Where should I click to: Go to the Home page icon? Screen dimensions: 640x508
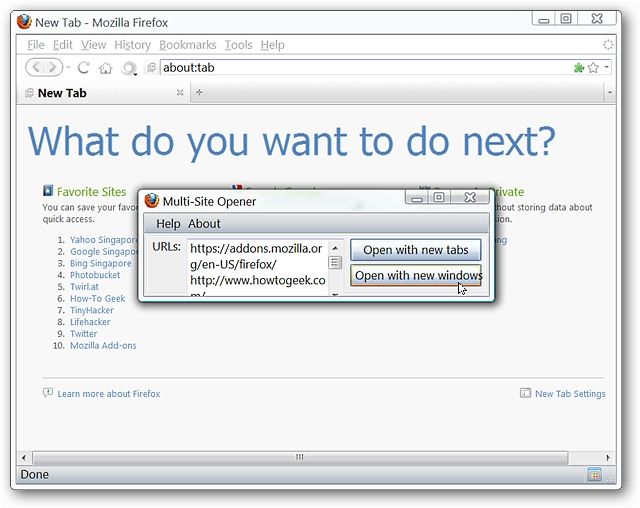(x=106, y=68)
